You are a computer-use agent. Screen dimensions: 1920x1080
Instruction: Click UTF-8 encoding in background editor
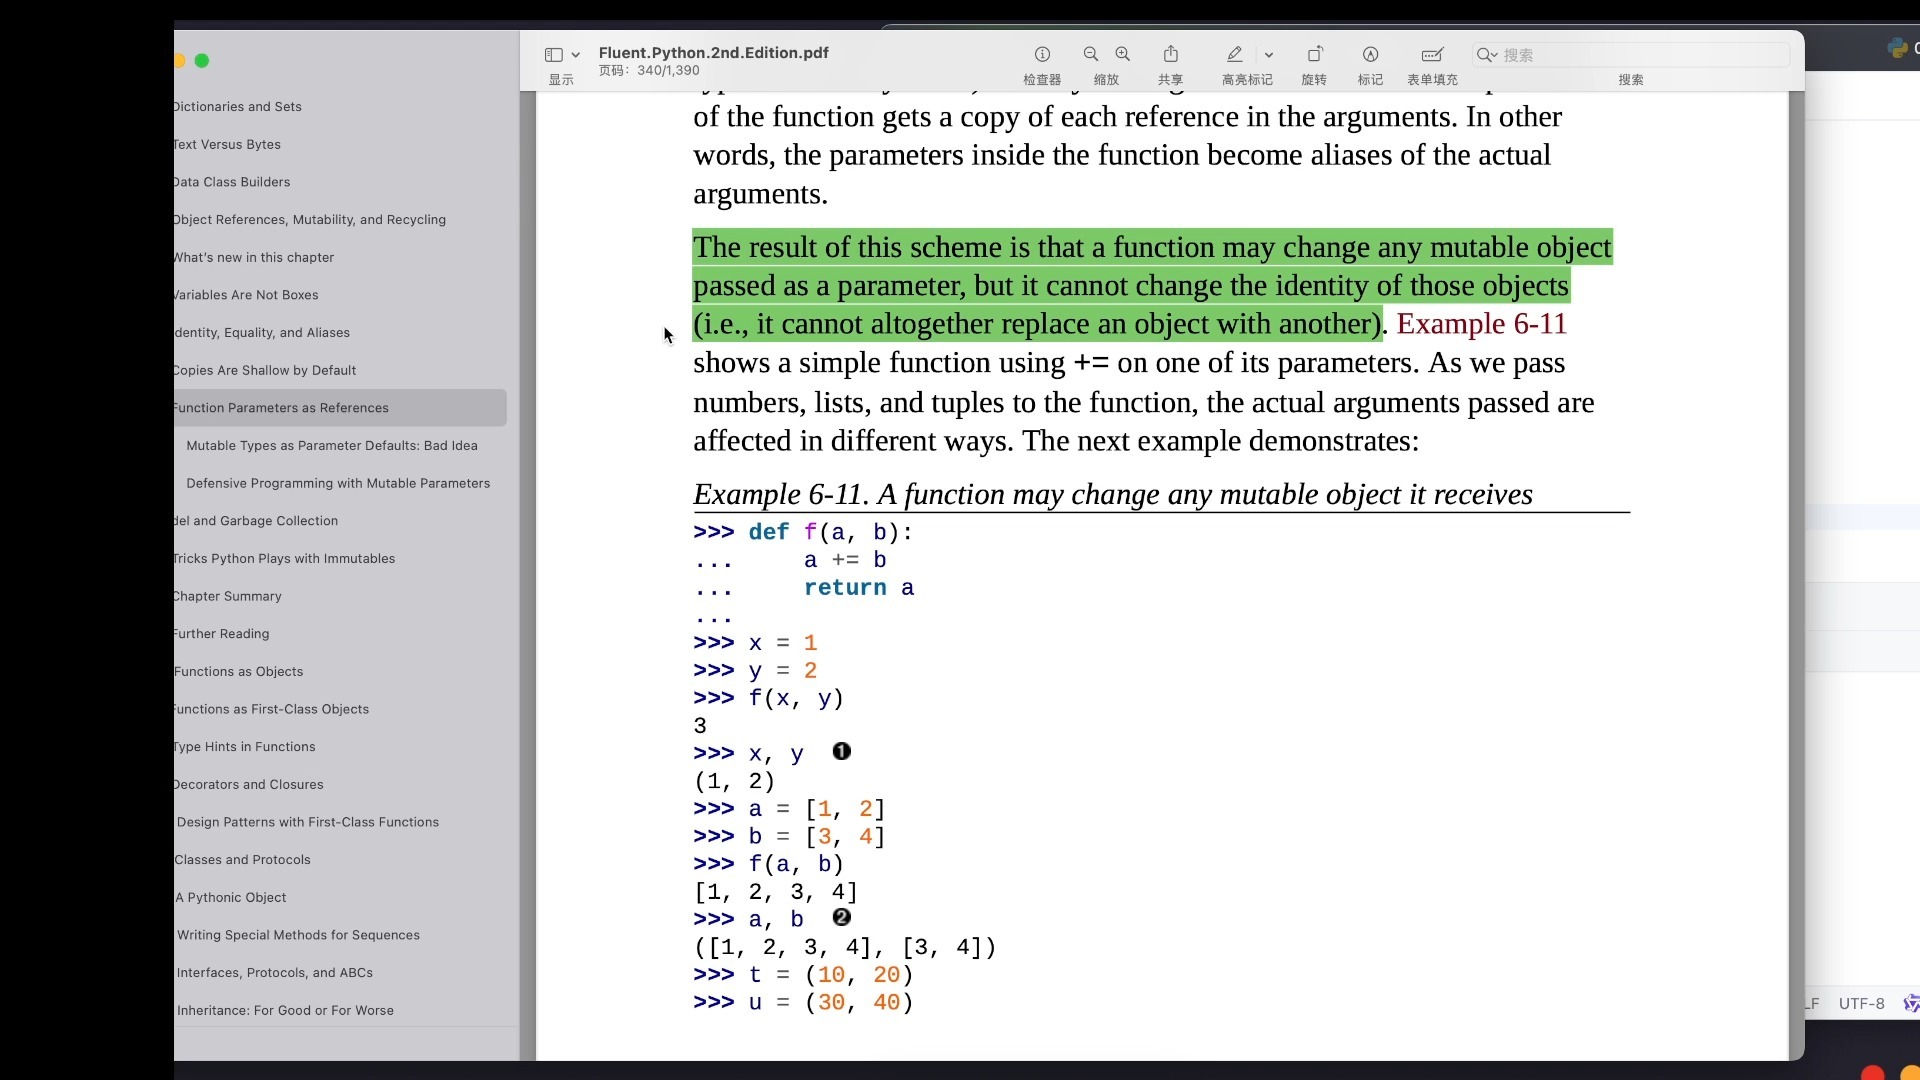pos(1861,1003)
